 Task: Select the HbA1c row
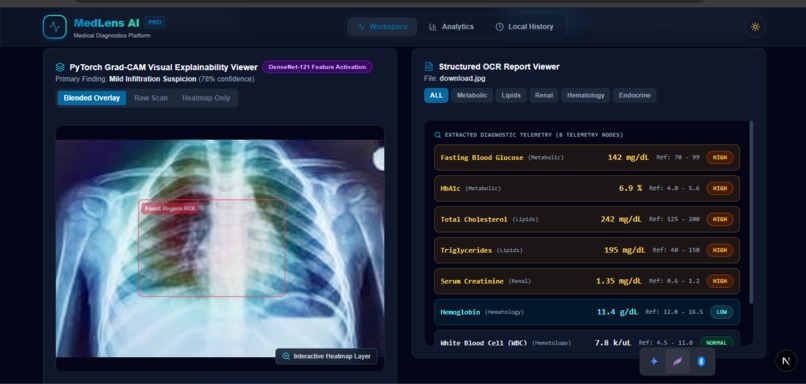click(x=587, y=188)
